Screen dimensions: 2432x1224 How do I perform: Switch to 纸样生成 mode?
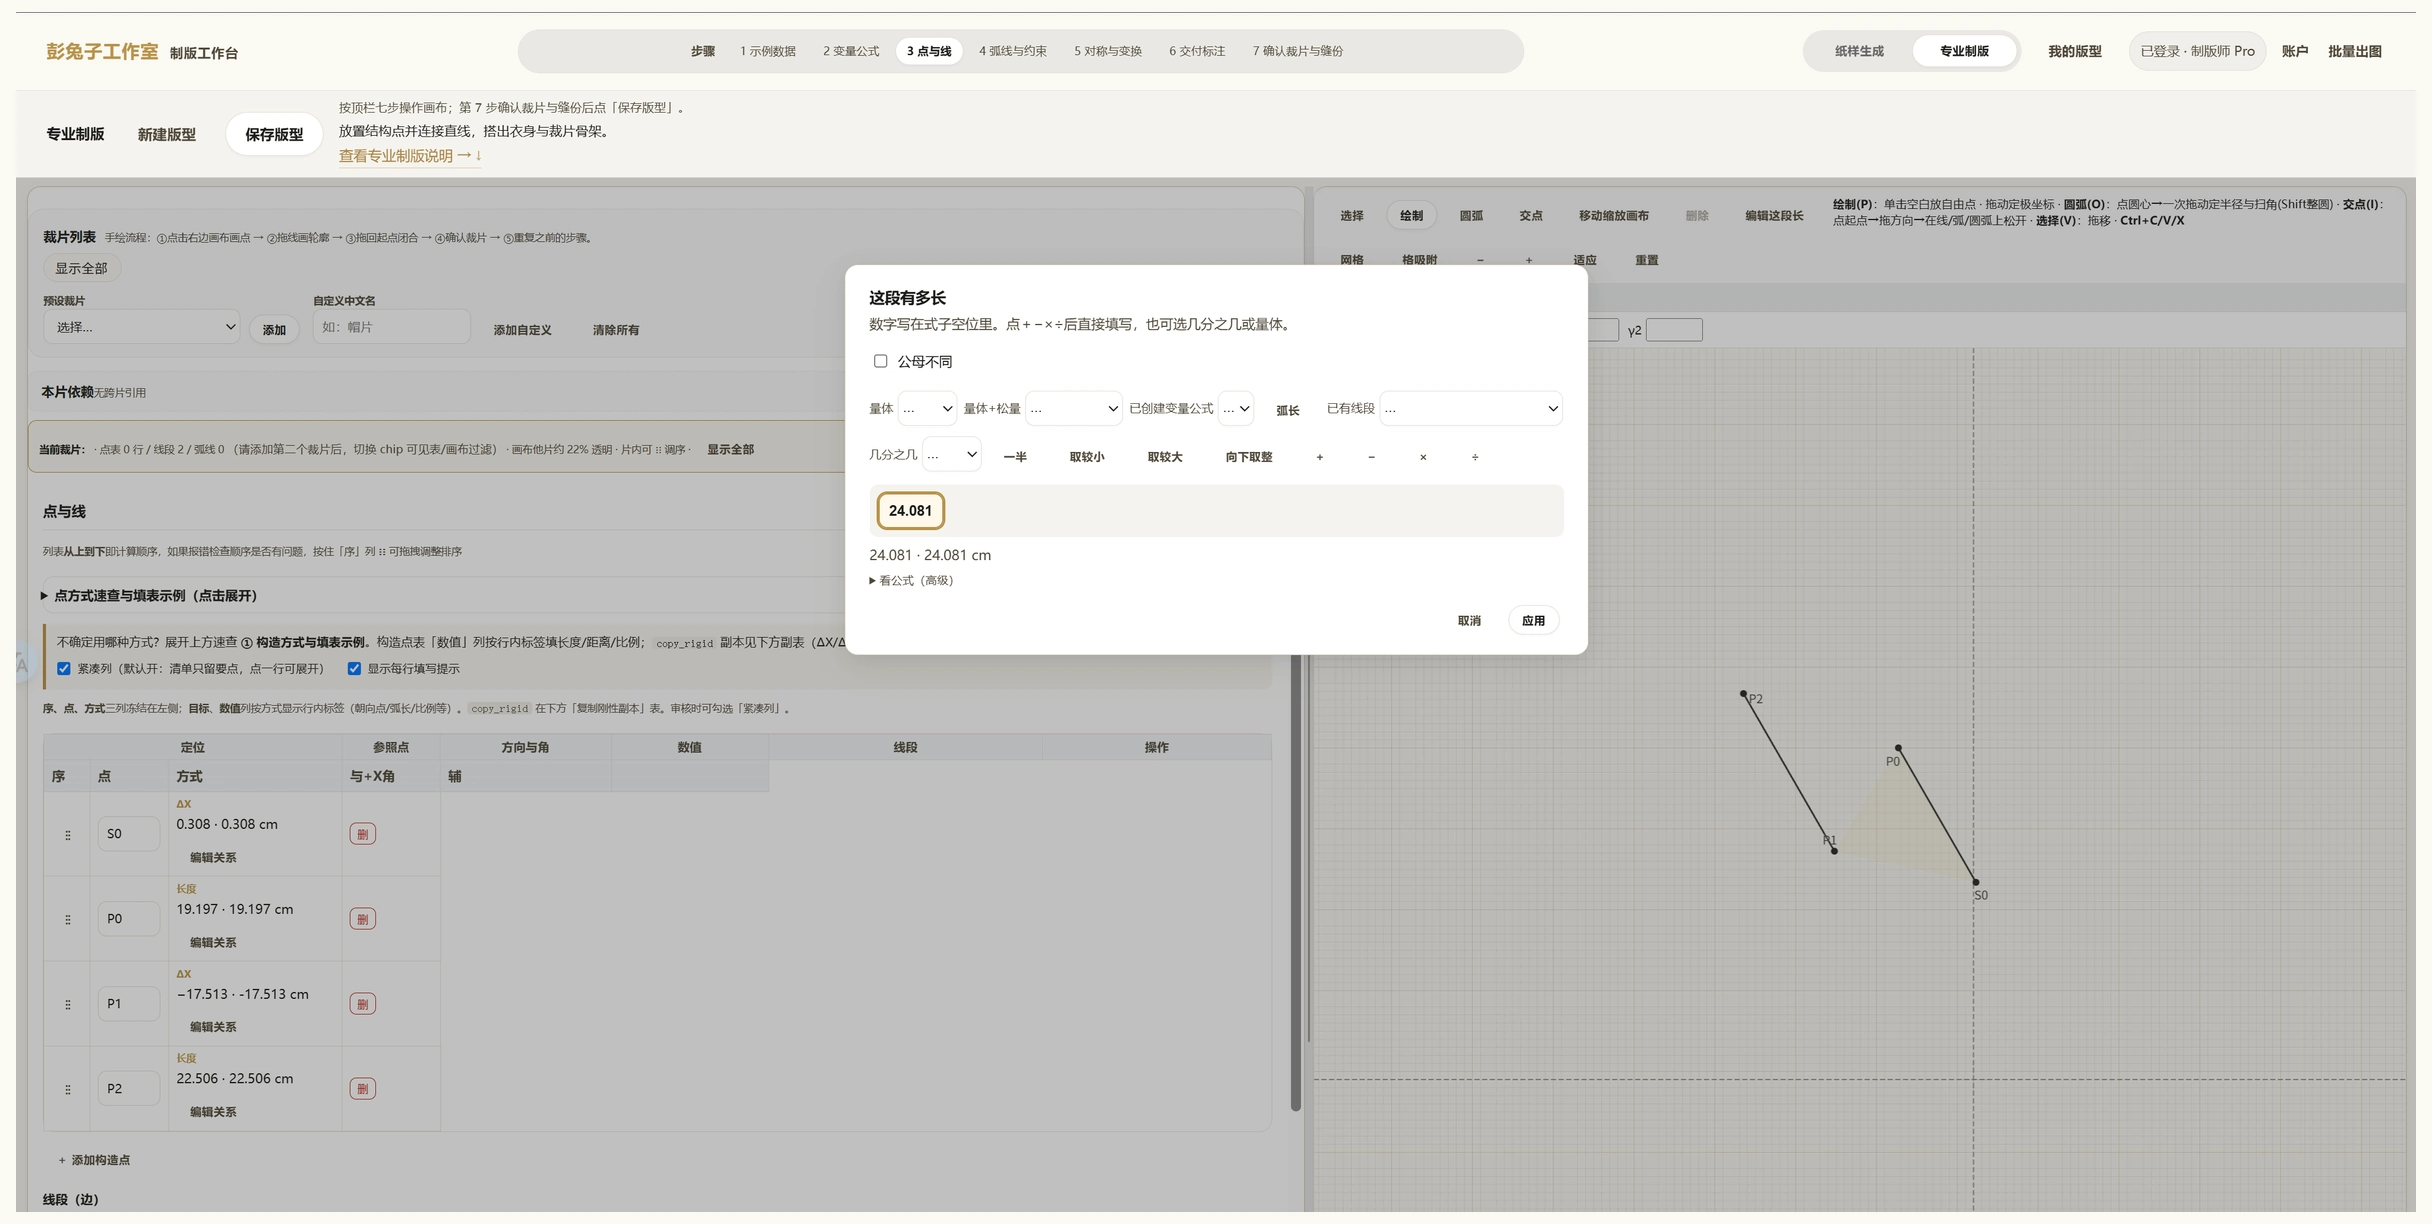click(1859, 51)
